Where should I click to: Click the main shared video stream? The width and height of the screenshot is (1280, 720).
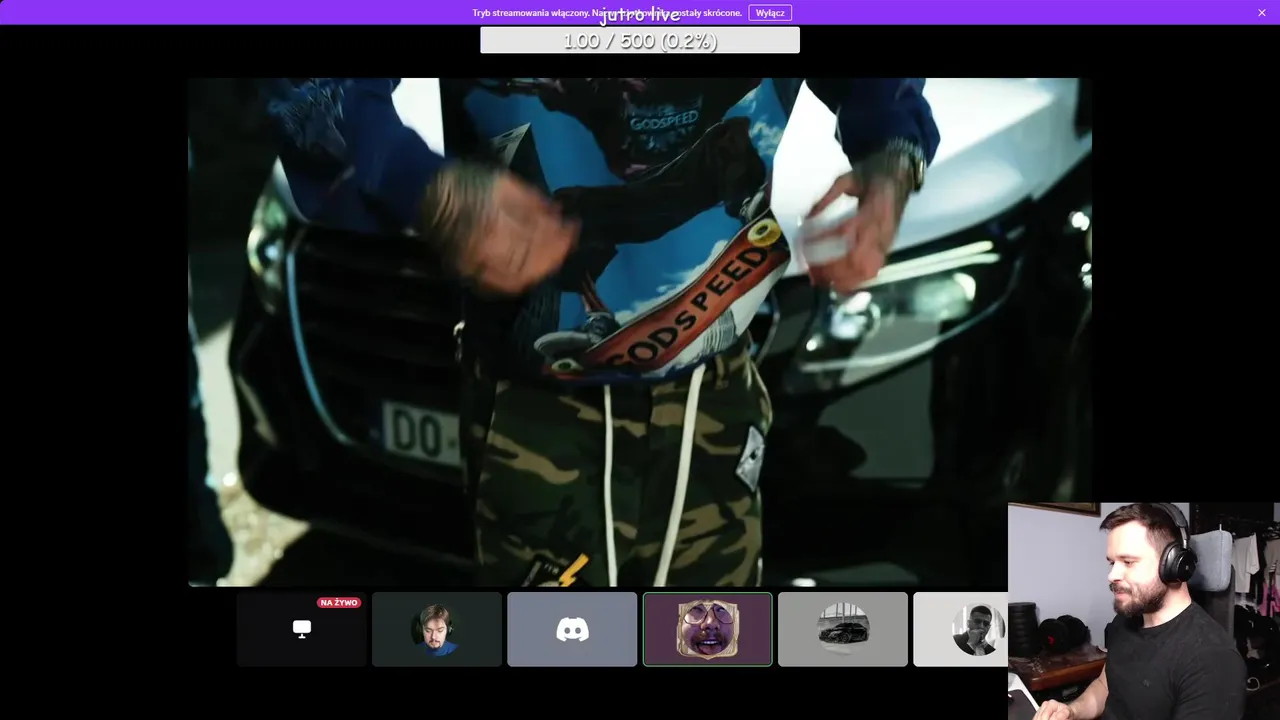[640, 332]
